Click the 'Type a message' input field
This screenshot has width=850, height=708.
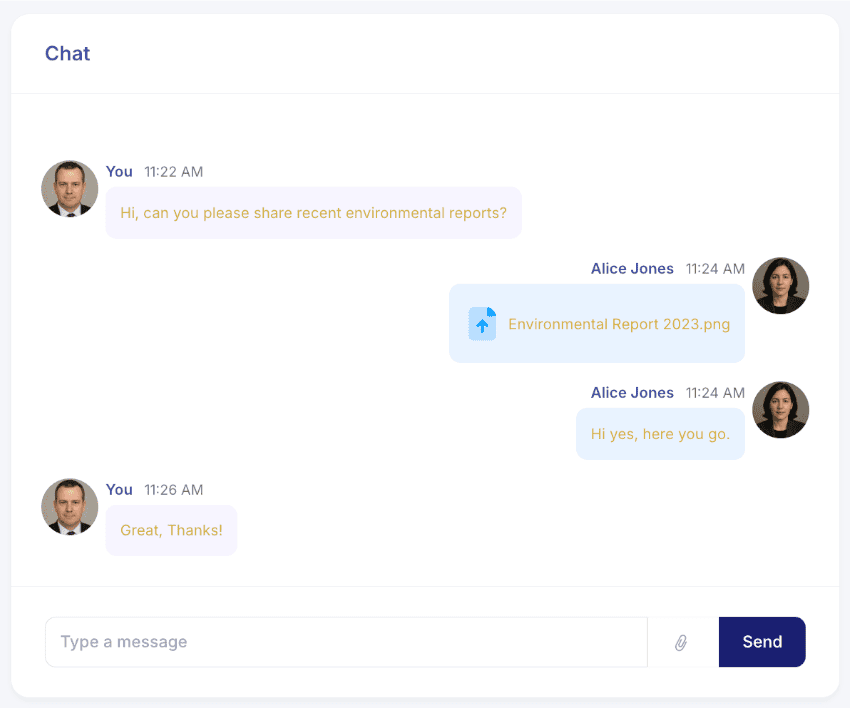345,641
